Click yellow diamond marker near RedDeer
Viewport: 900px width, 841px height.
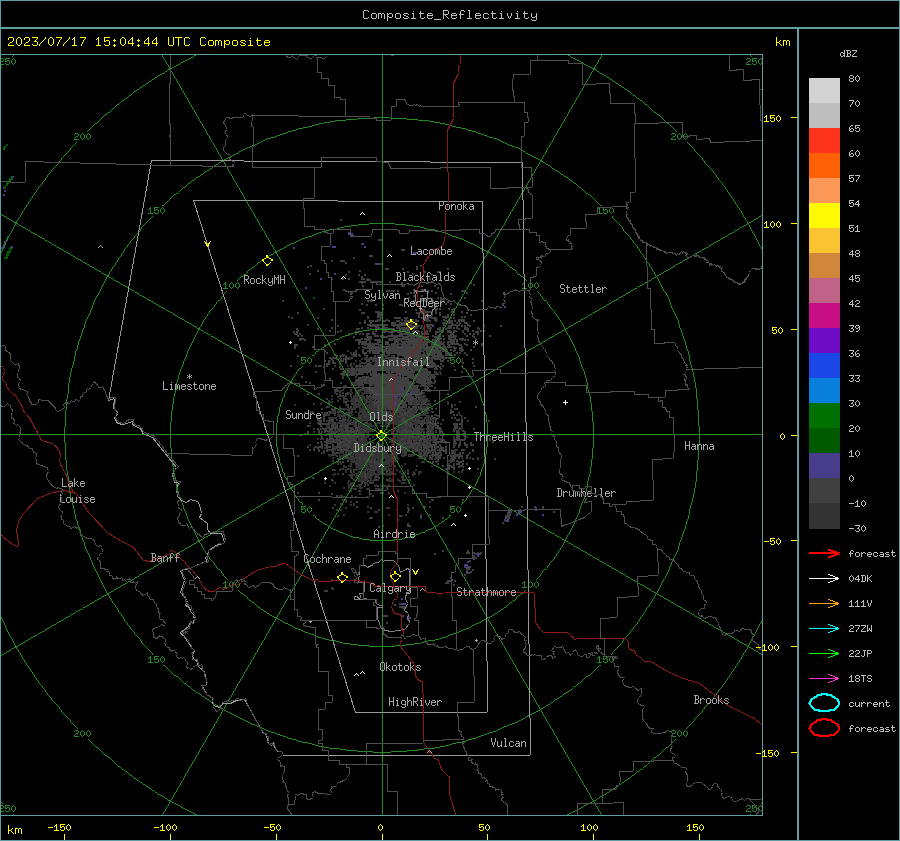pos(411,325)
